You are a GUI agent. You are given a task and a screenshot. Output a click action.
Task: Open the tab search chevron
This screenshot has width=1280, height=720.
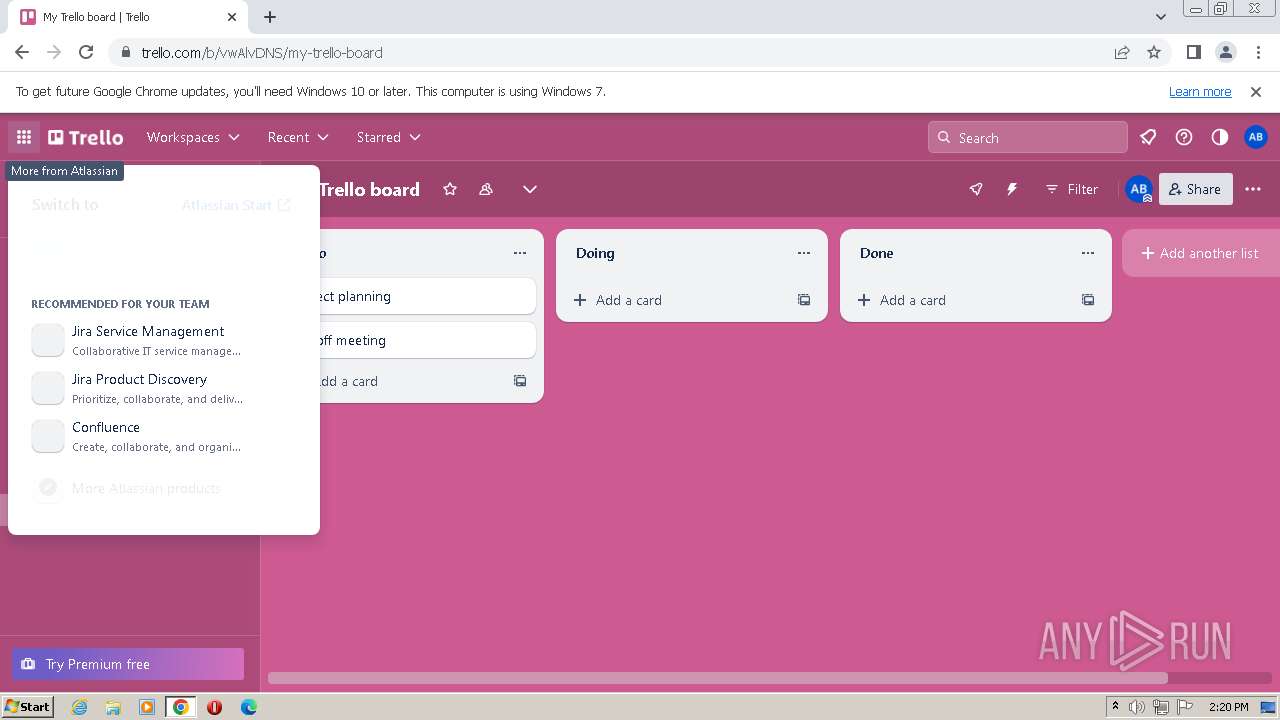click(1160, 17)
